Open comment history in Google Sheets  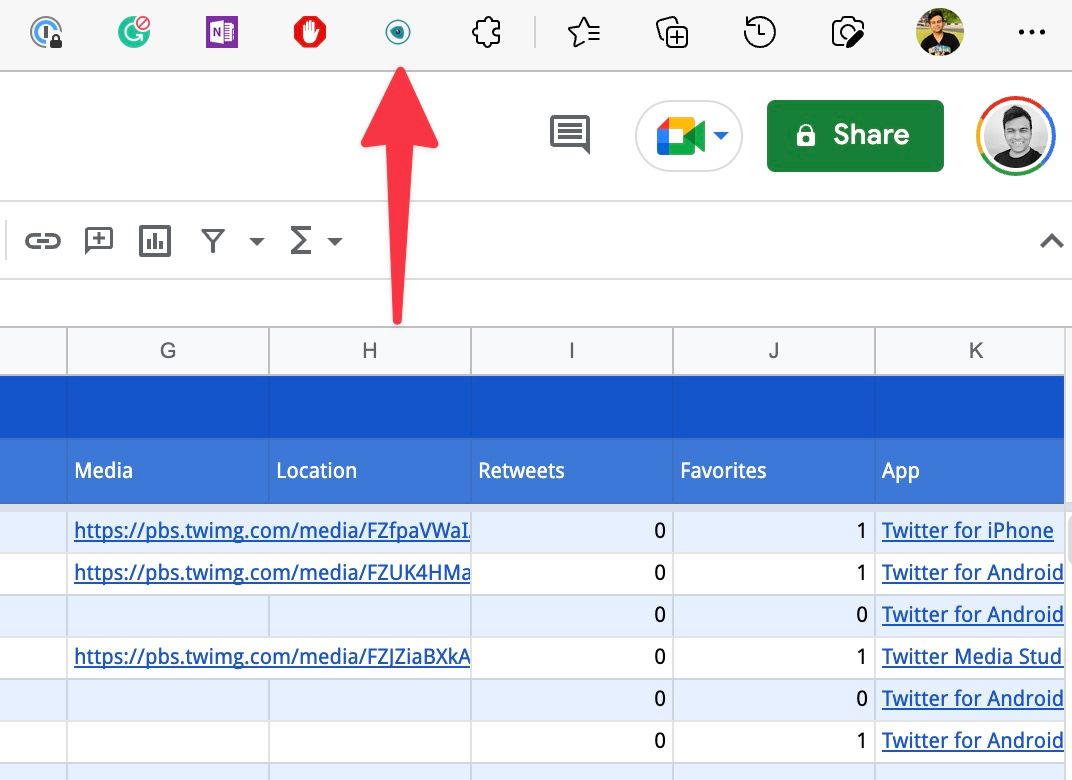point(569,135)
